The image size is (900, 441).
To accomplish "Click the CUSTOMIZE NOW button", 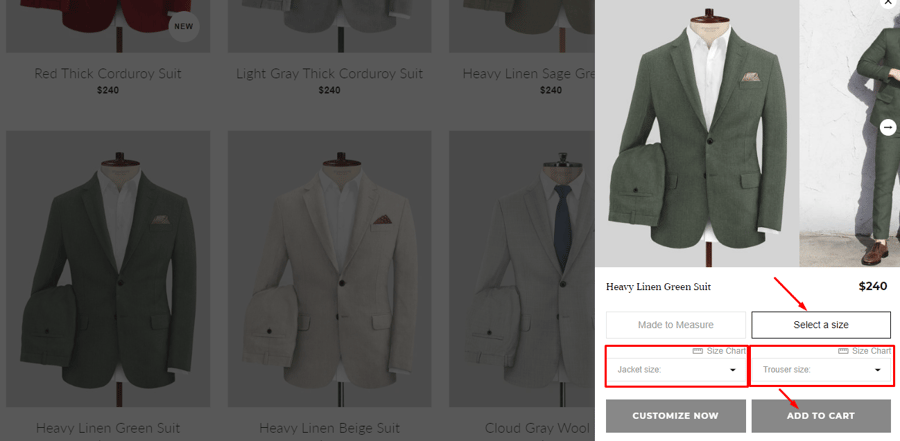I will click(676, 416).
